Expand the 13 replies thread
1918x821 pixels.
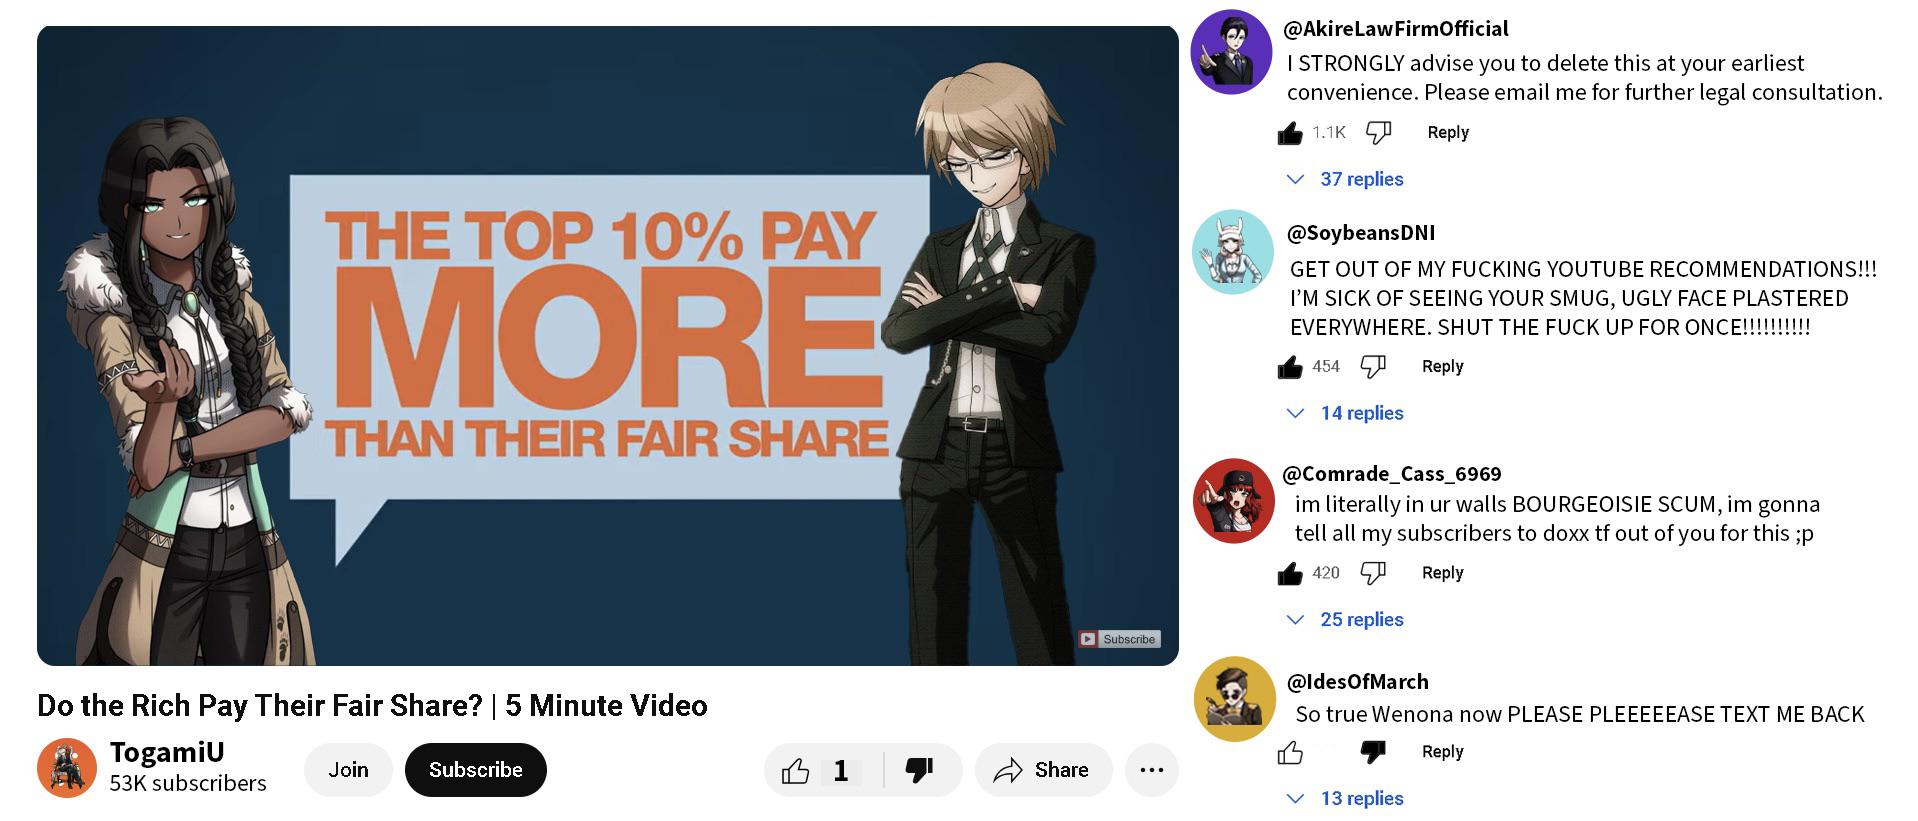click(1345, 799)
